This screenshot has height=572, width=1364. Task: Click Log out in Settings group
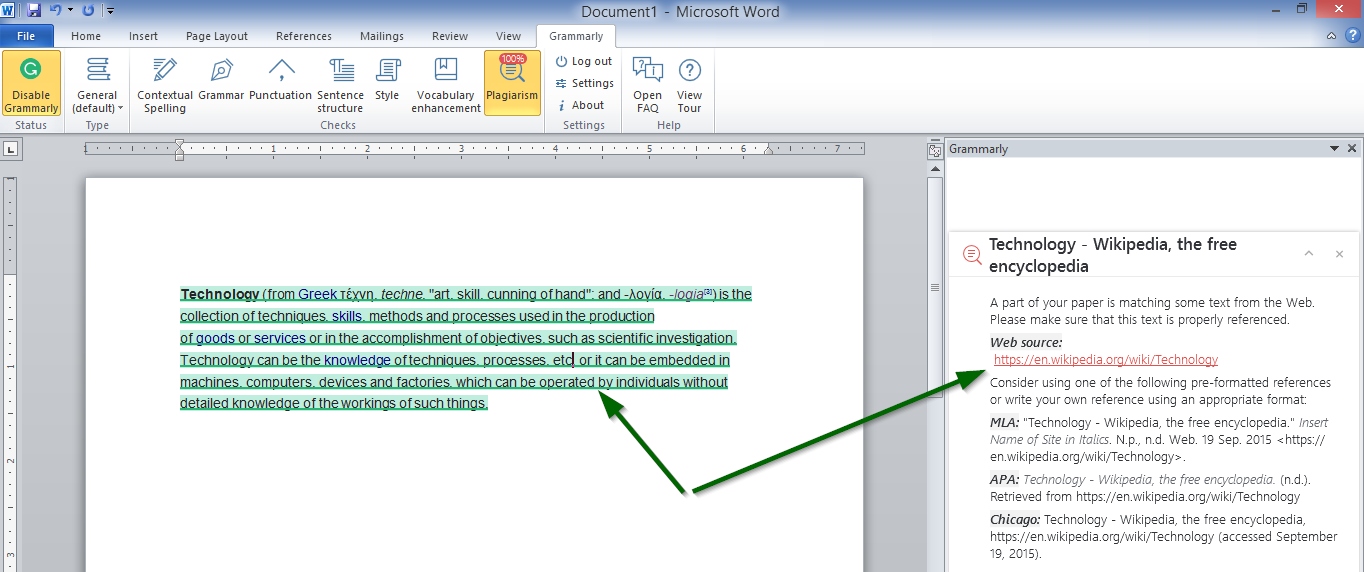pyautogui.click(x=584, y=61)
